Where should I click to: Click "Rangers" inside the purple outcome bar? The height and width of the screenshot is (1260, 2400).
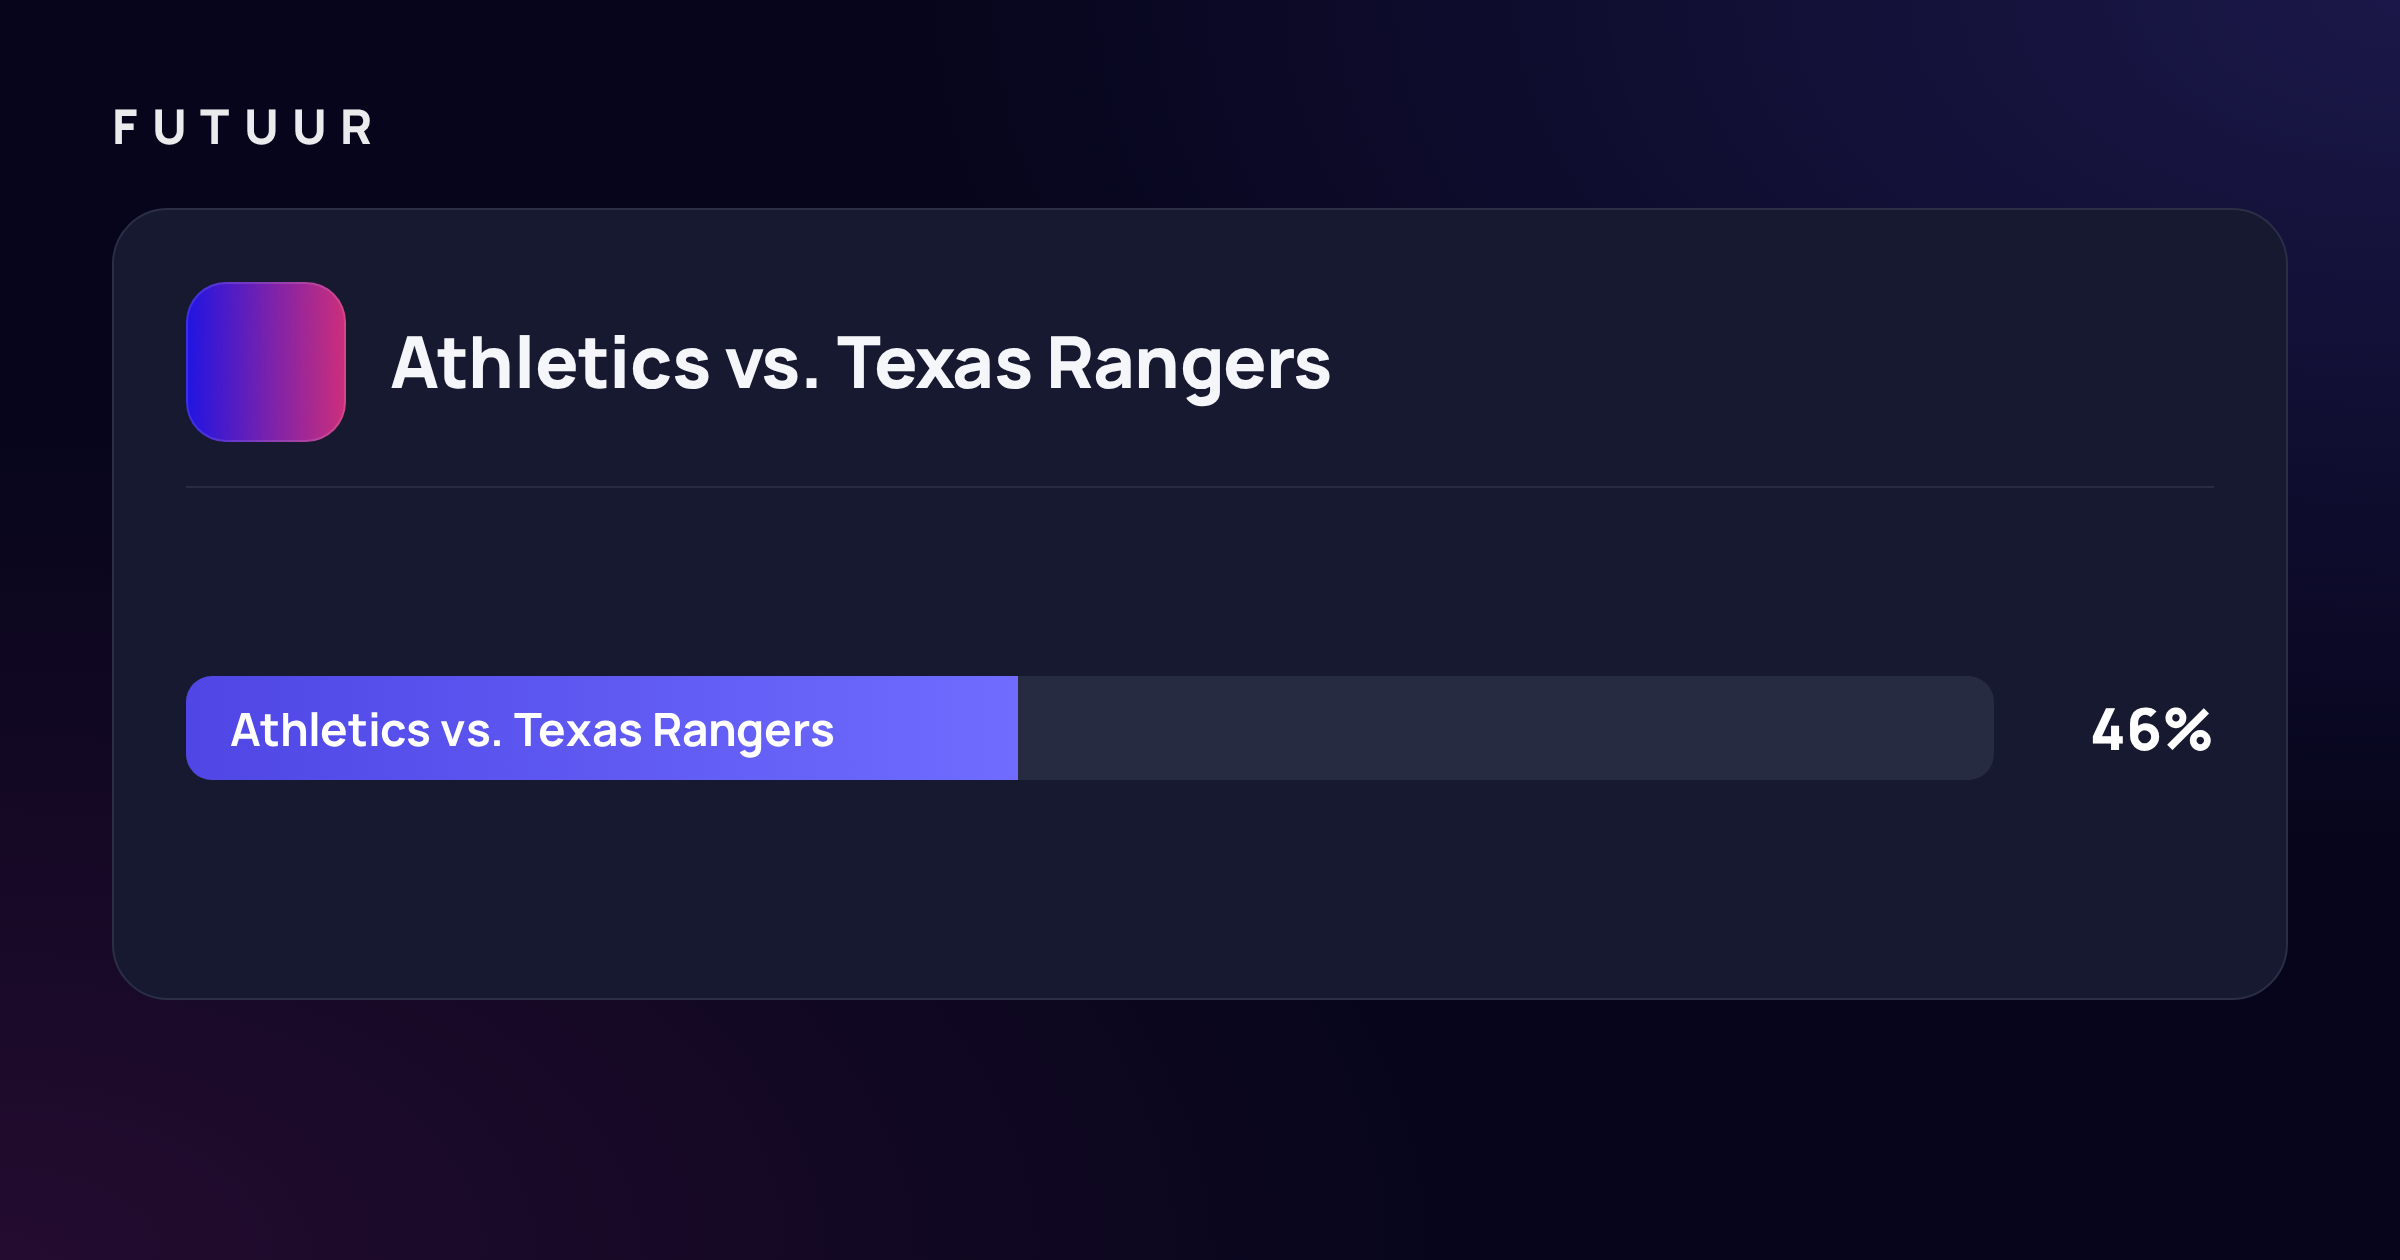743,732
